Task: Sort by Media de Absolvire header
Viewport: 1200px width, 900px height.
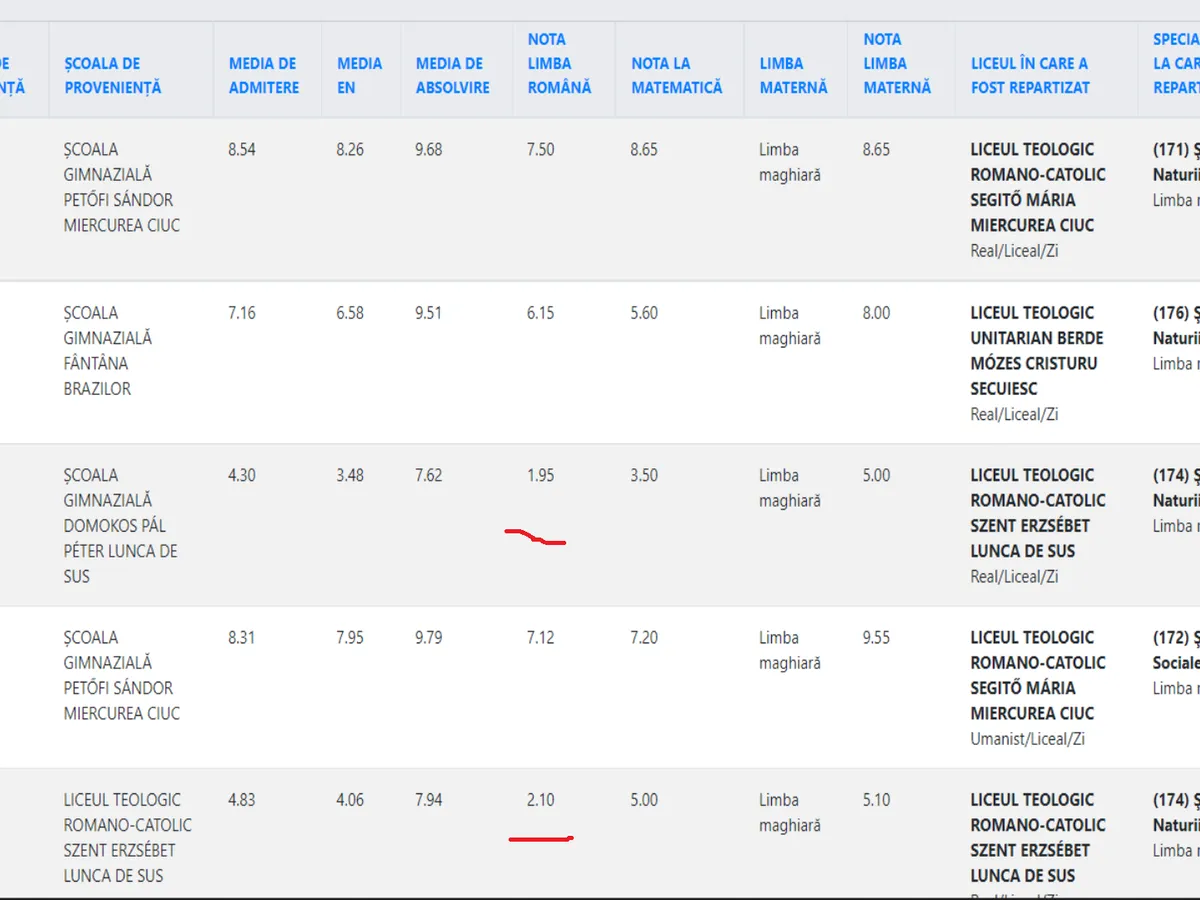Action: [x=452, y=75]
